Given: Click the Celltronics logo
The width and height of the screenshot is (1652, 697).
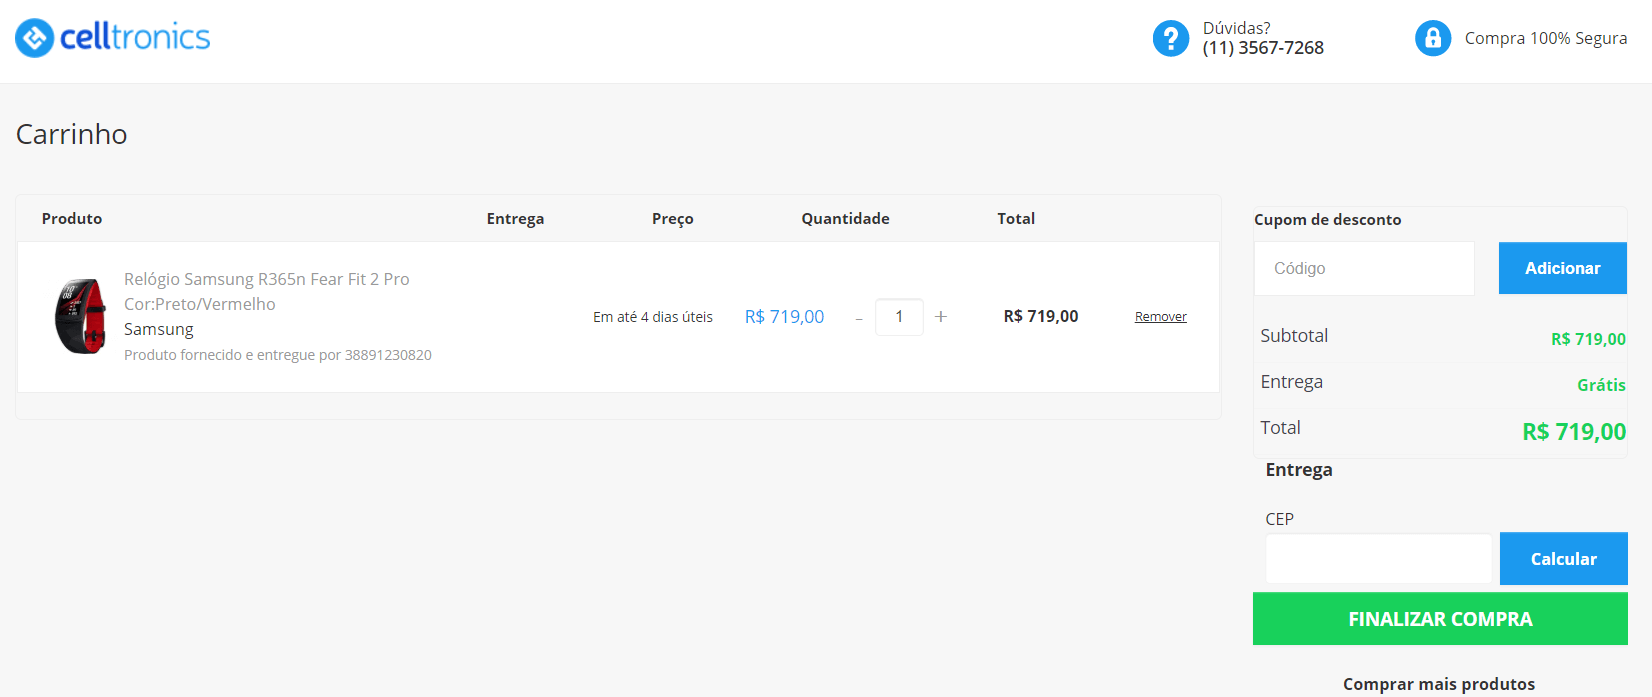Looking at the screenshot, I should tap(113, 38).
